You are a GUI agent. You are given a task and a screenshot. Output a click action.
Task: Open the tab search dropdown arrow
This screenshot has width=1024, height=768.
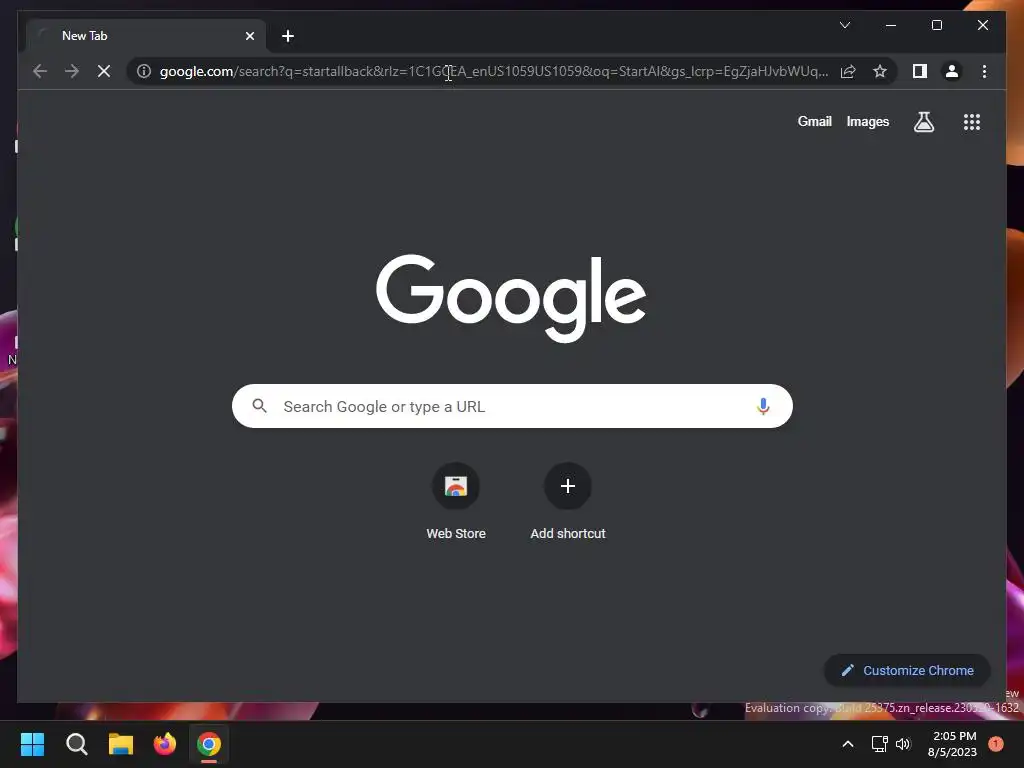[844, 25]
